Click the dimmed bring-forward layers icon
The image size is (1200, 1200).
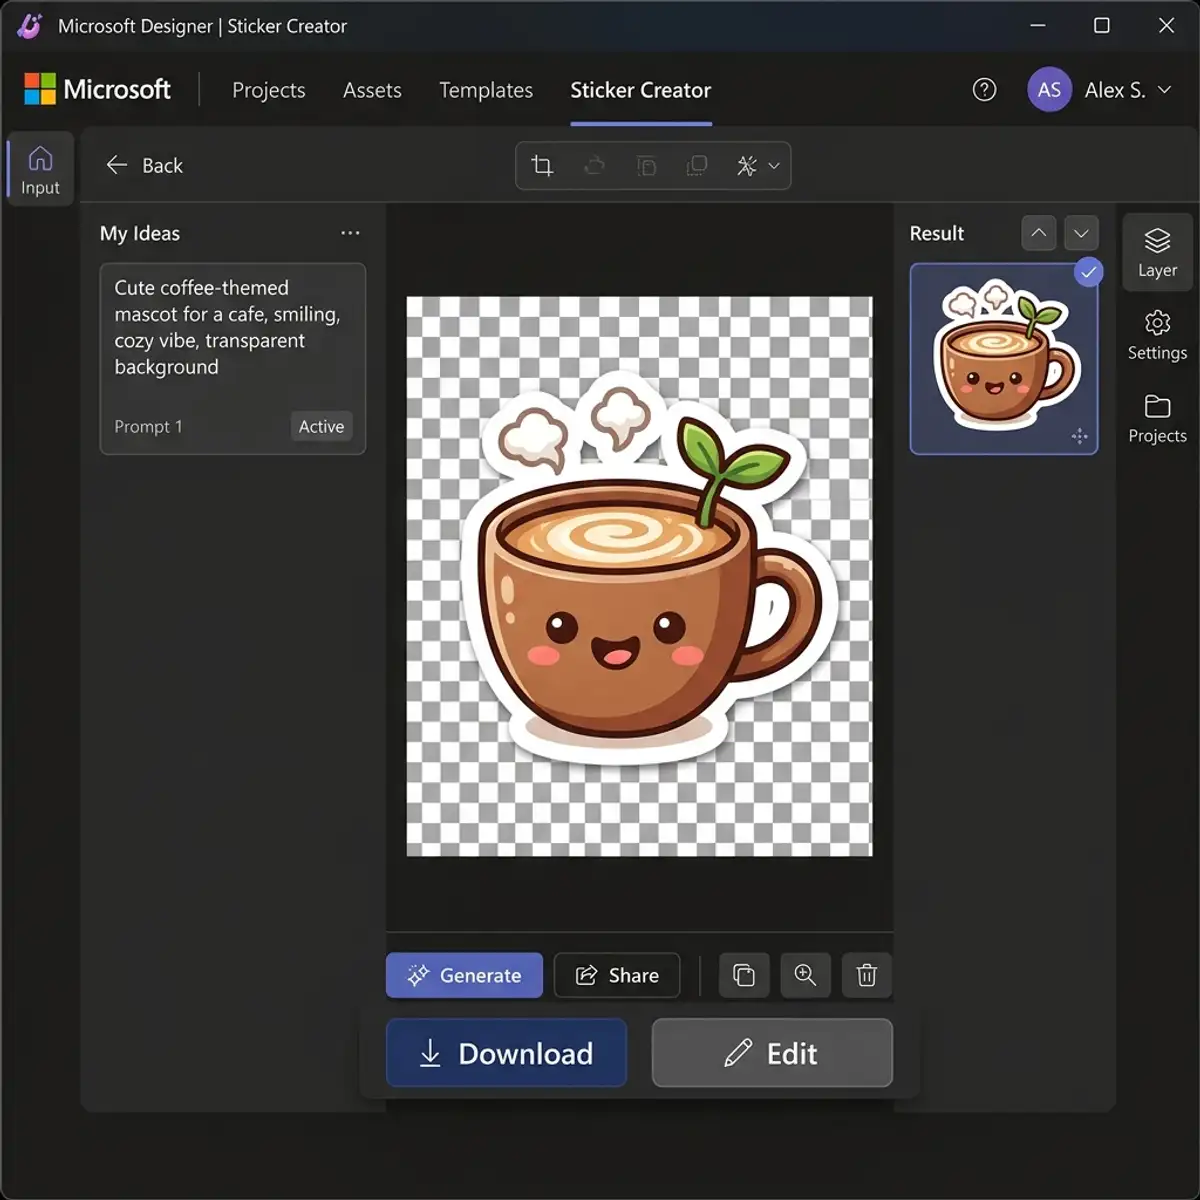(x=697, y=166)
